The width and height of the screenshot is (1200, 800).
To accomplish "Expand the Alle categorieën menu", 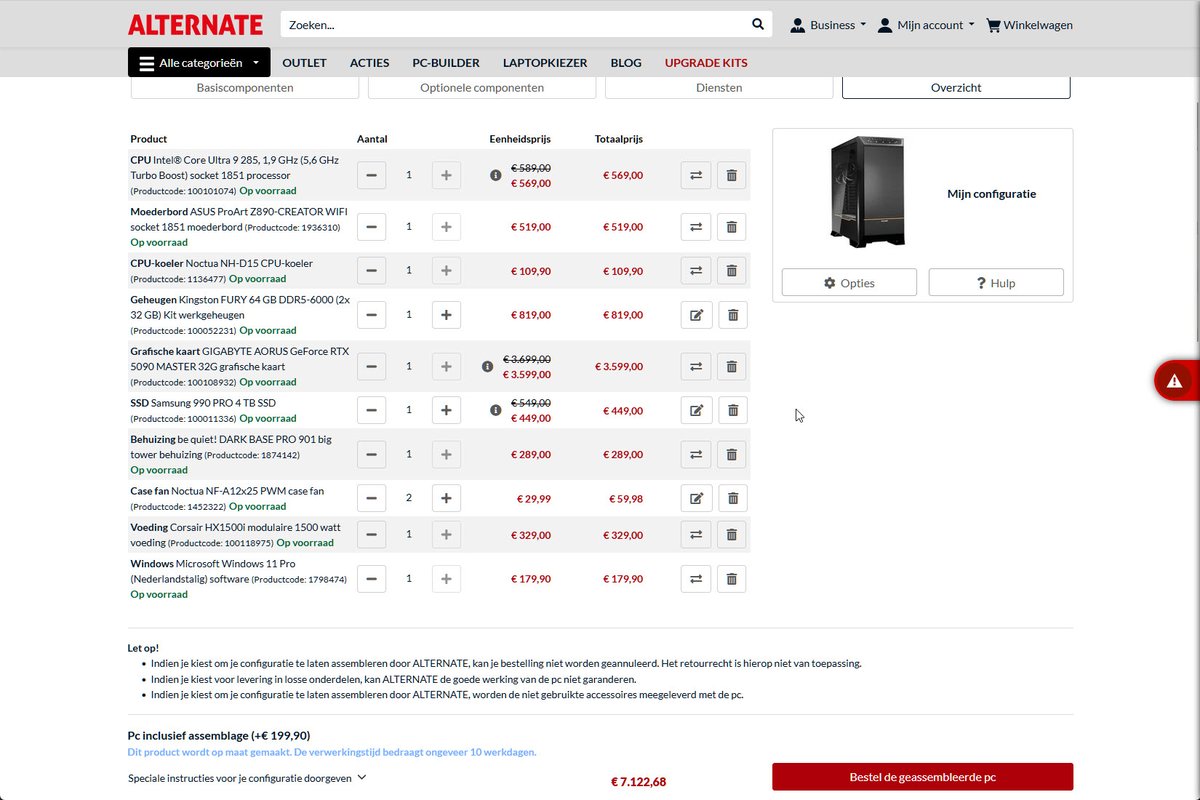I will click(x=199, y=62).
